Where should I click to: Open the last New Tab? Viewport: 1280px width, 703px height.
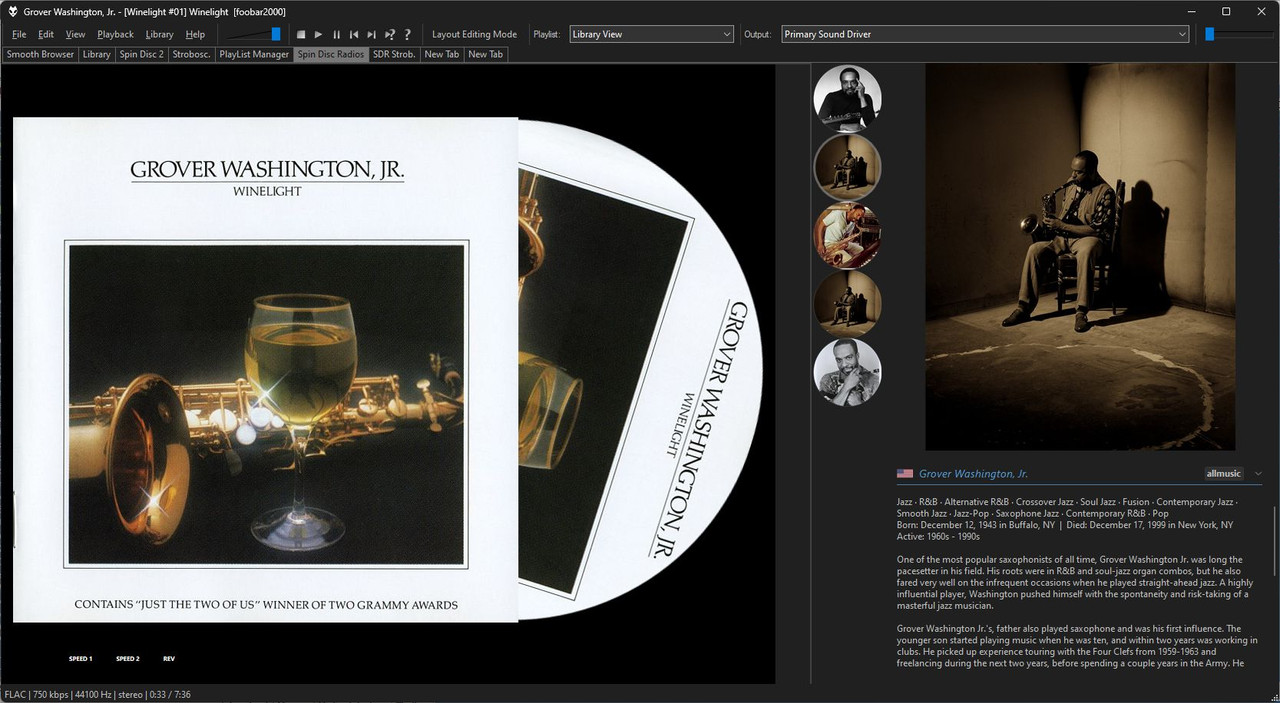click(x=486, y=54)
